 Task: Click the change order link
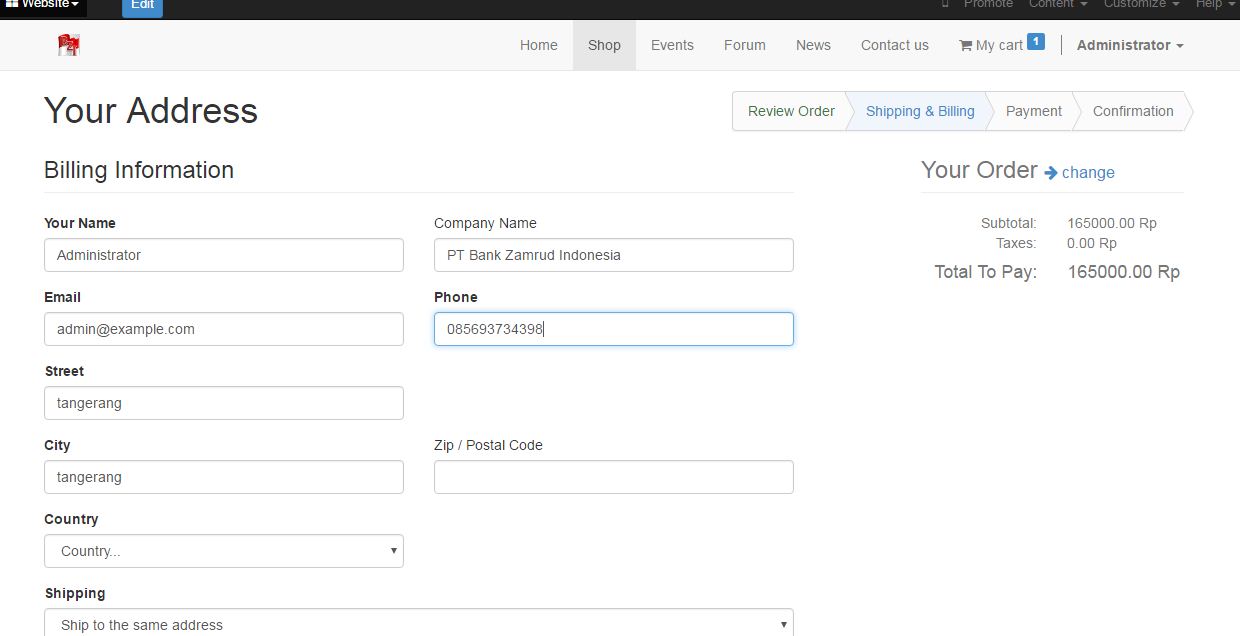coord(1088,172)
